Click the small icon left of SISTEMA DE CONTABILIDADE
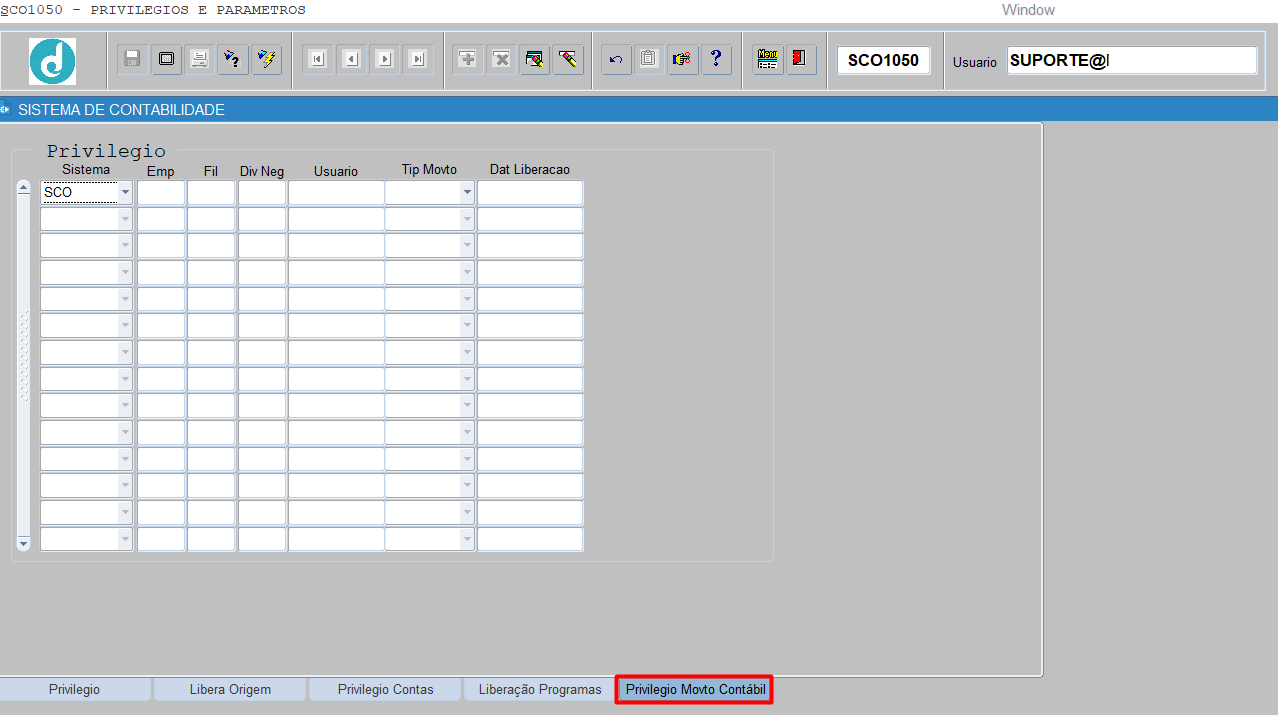 pyautogui.click(x=5, y=109)
